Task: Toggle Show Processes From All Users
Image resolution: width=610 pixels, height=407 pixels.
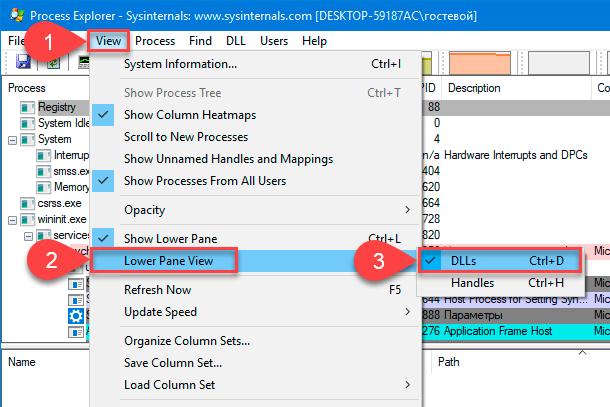Action: (256, 181)
